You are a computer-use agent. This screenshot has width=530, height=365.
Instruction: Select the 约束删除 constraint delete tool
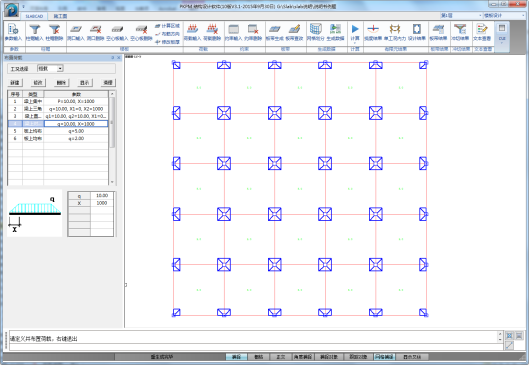(x=253, y=32)
